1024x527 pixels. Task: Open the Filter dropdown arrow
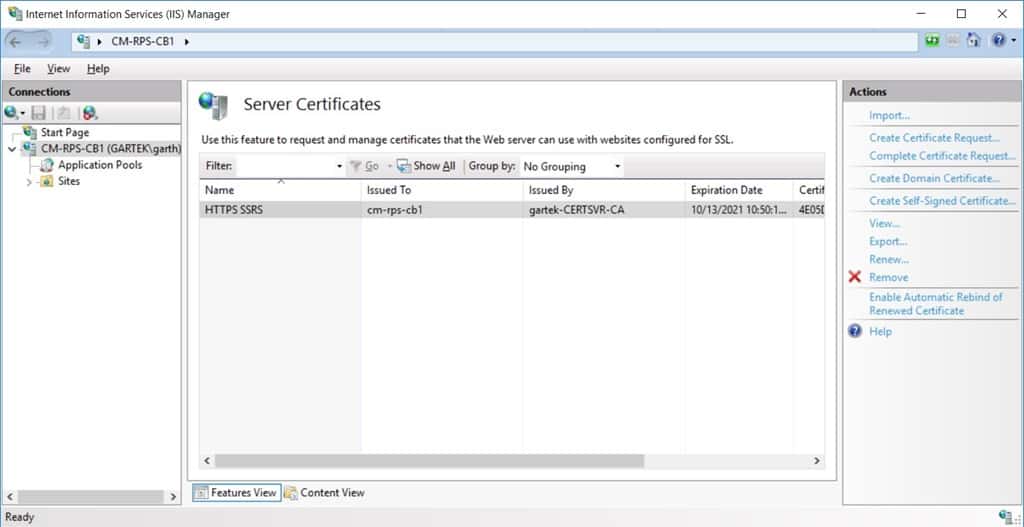pos(339,167)
